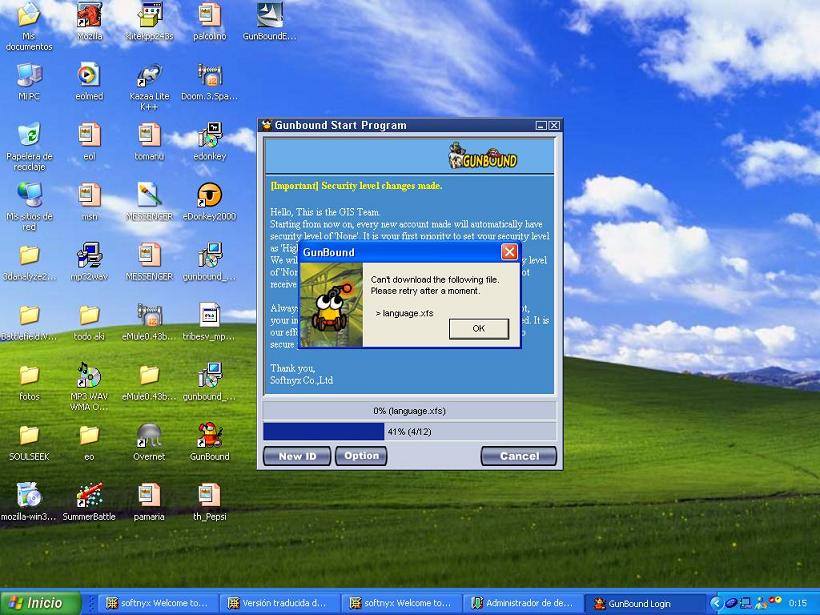The width and height of the screenshot is (820, 615).
Task: Select the Kazaa Lite K++ icon
Action: tap(149, 87)
